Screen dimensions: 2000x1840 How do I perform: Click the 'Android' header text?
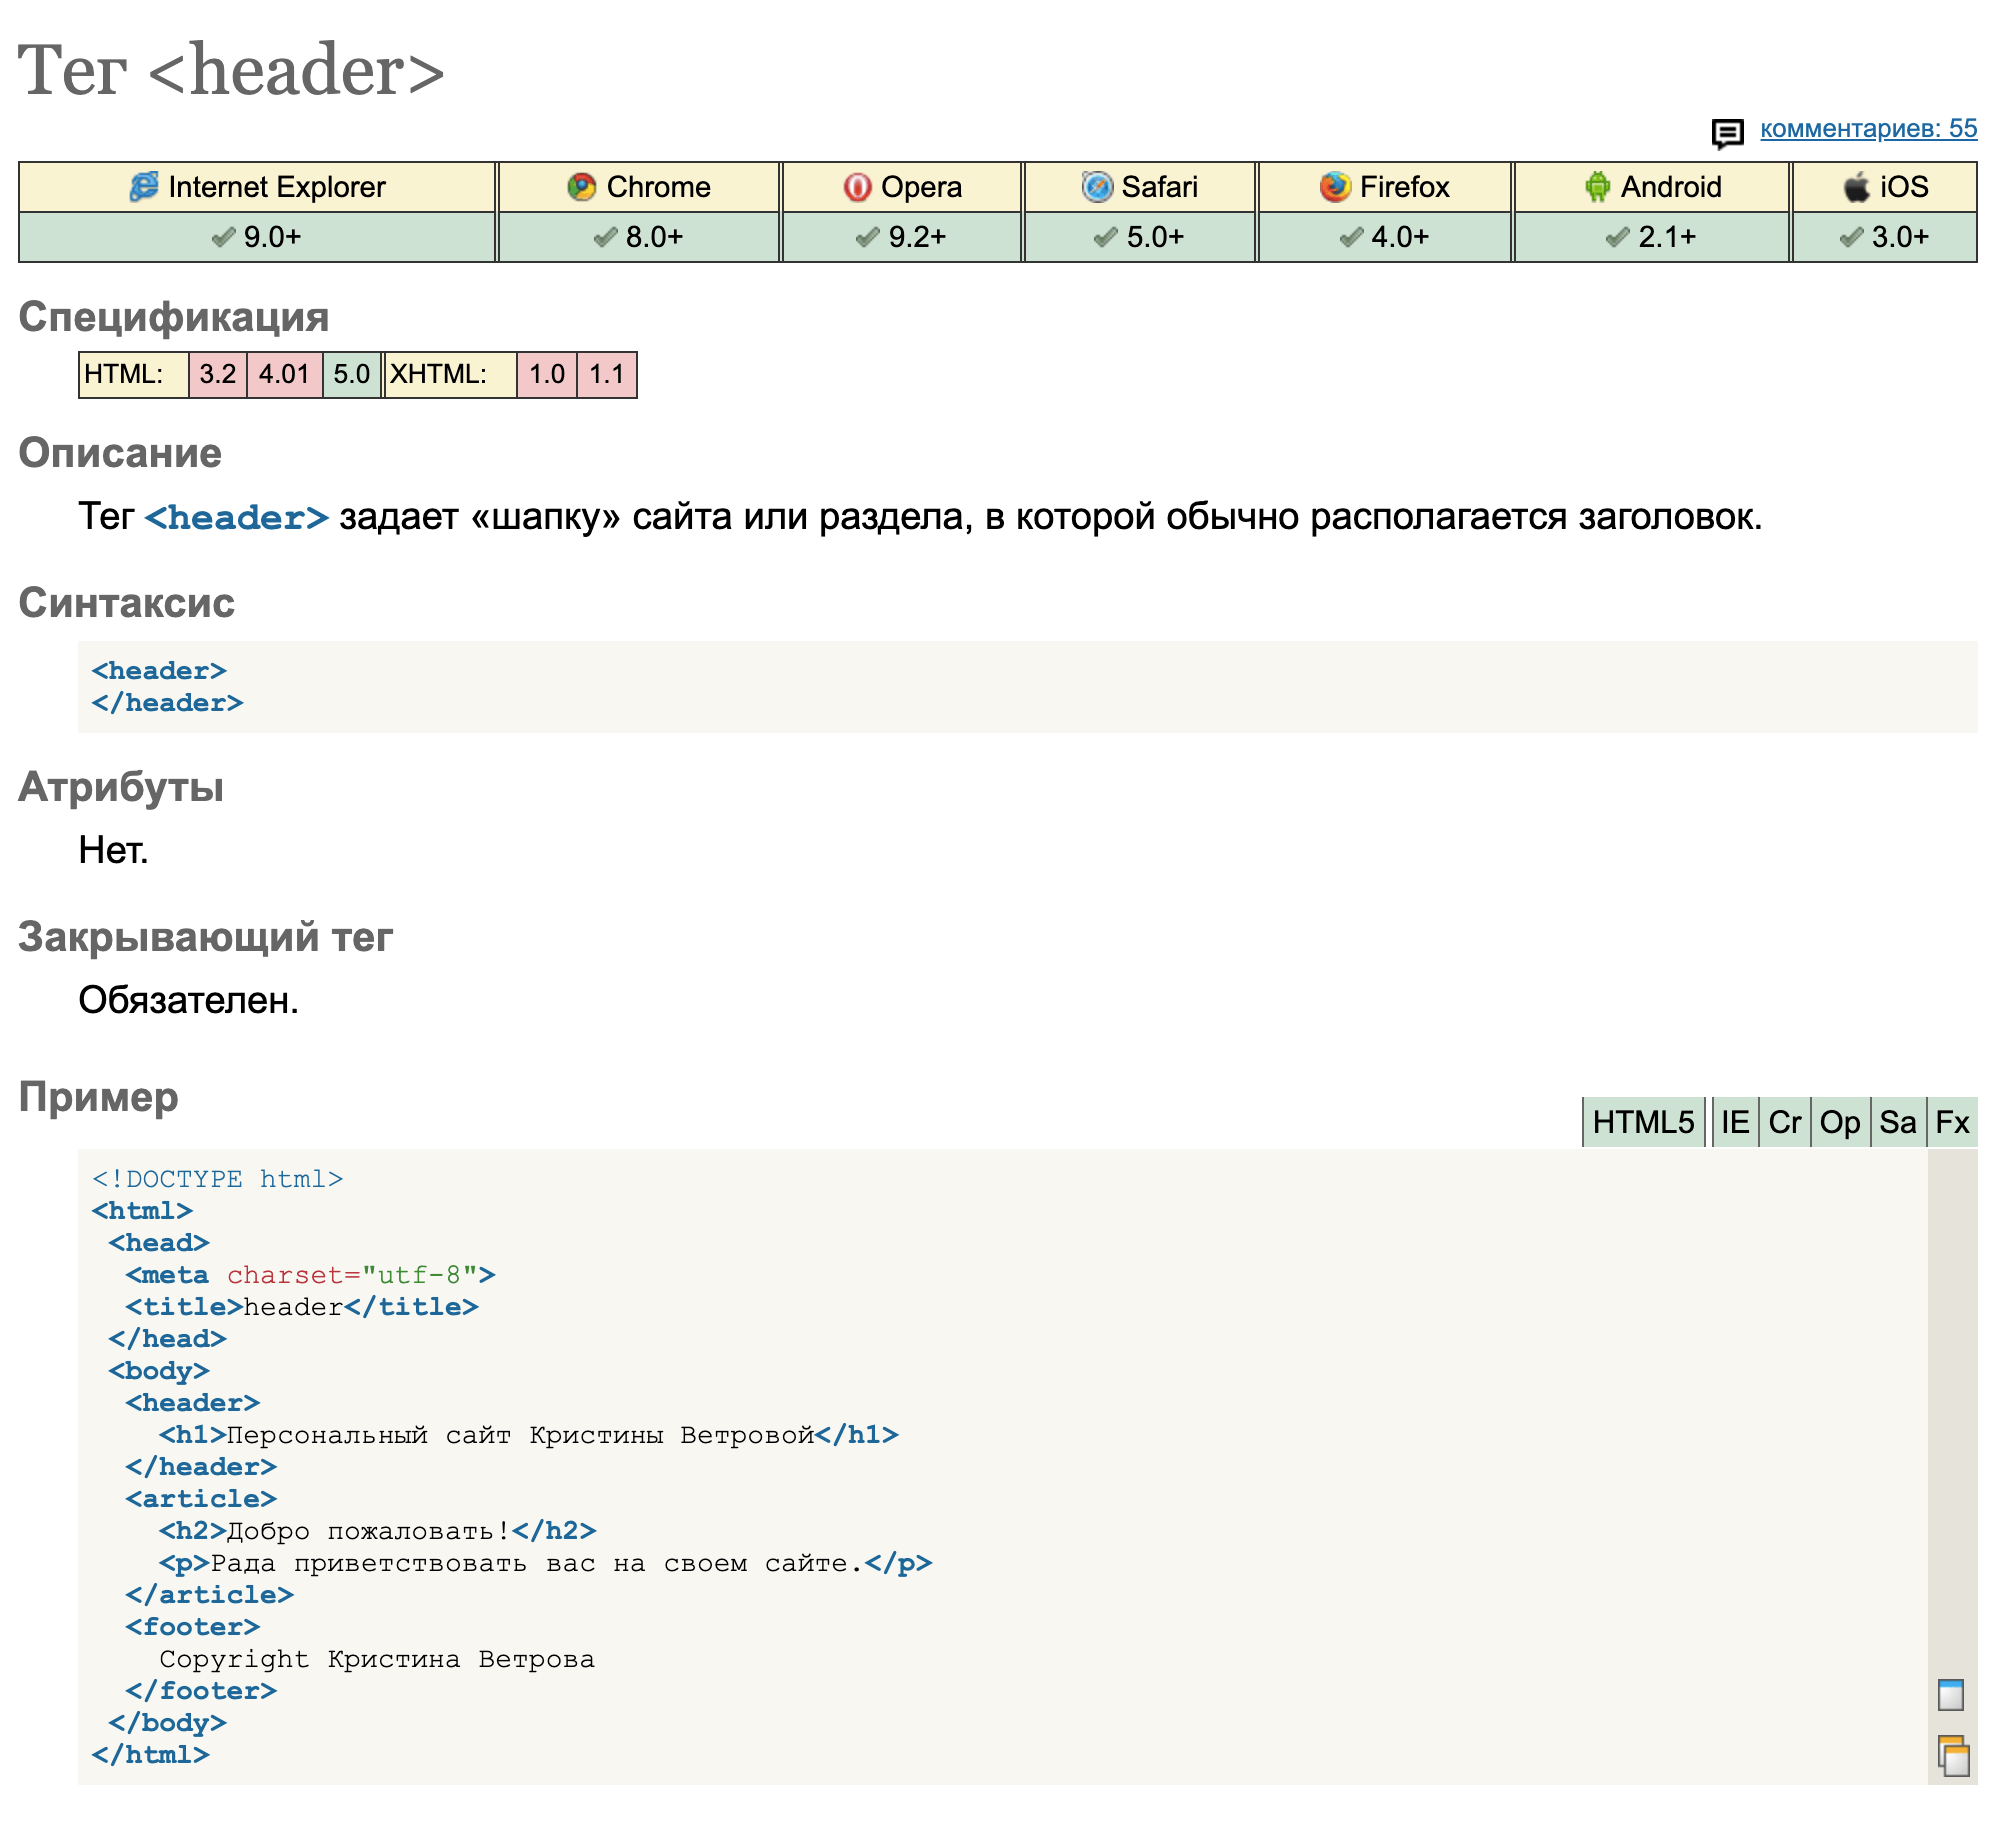tap(1671, 187)
